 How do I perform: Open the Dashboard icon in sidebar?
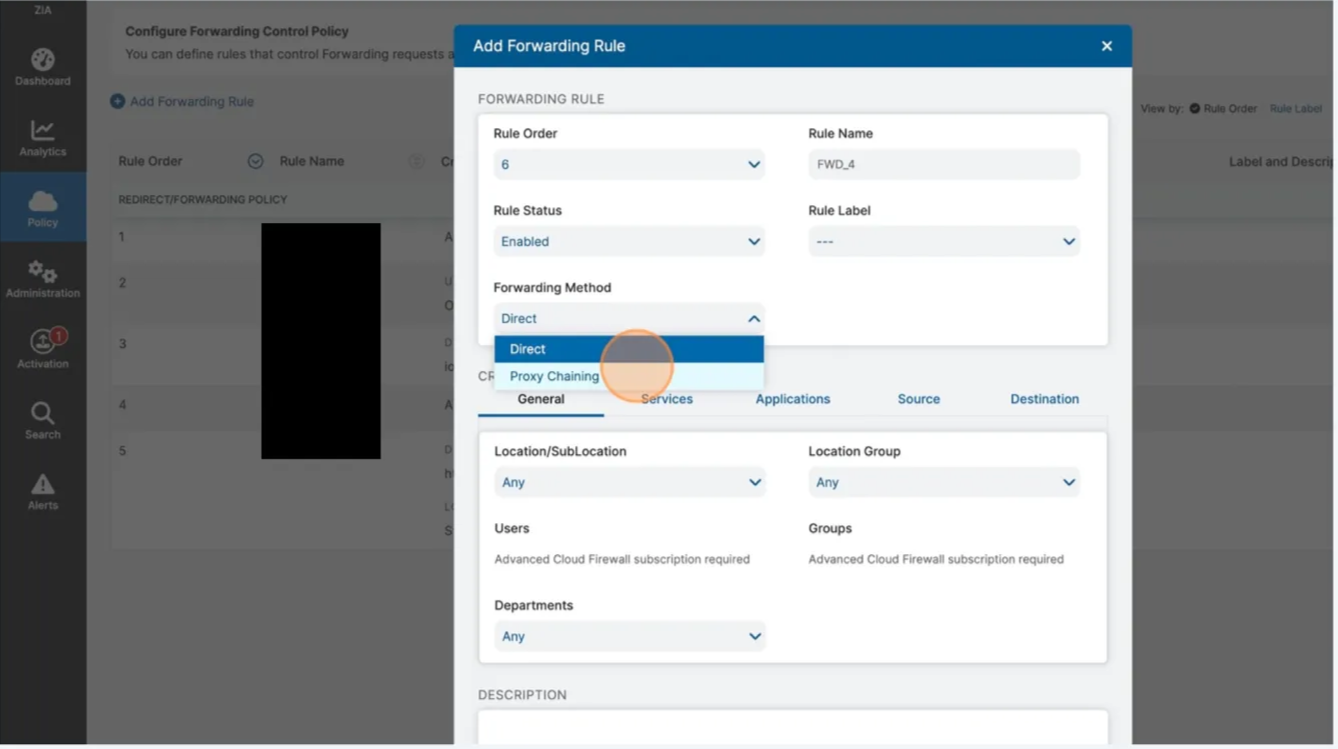42,59
